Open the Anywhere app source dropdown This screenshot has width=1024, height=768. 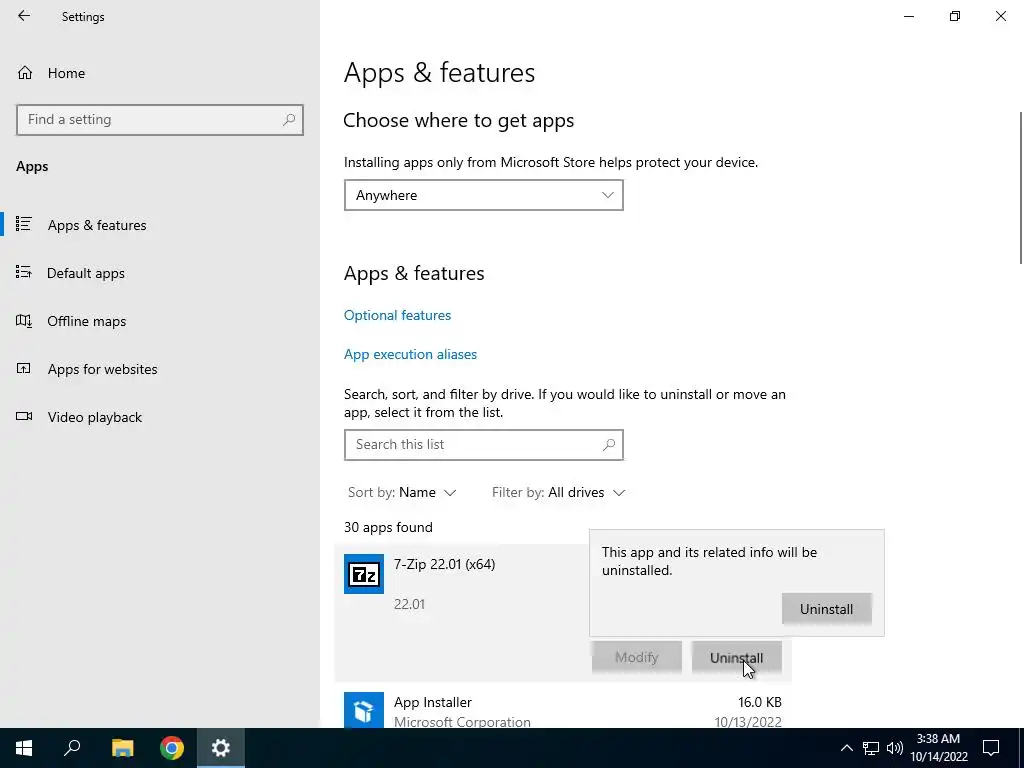483,195
